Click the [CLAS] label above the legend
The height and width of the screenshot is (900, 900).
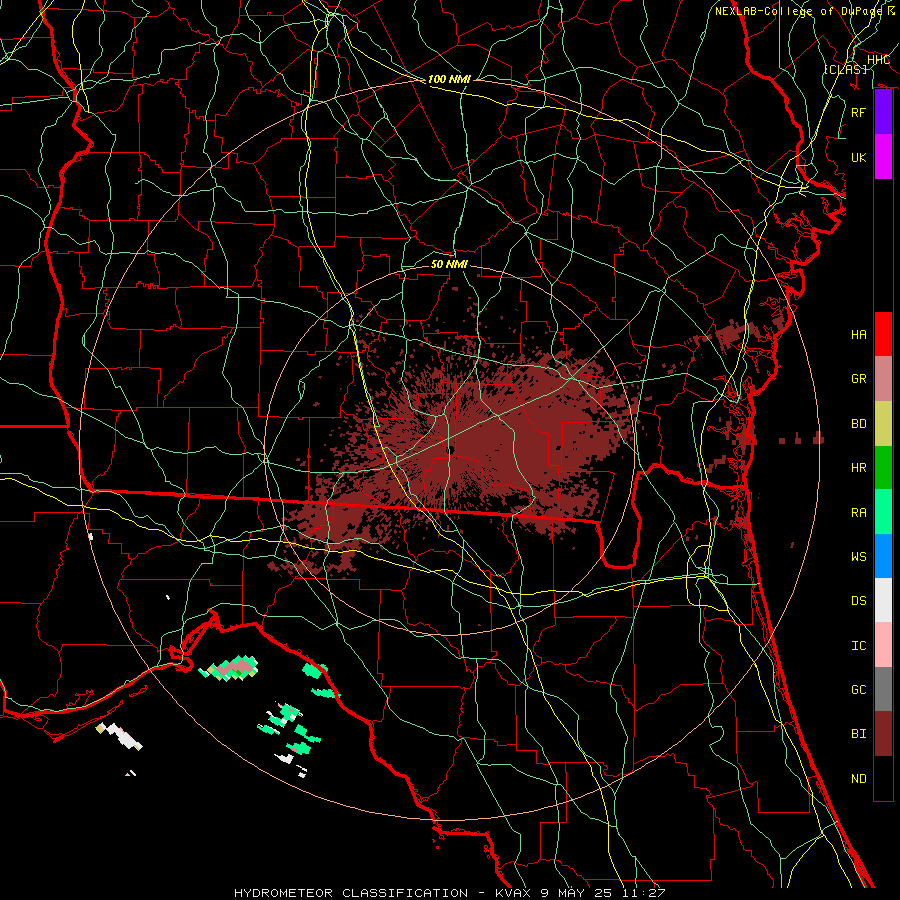[x=845, y=69]
